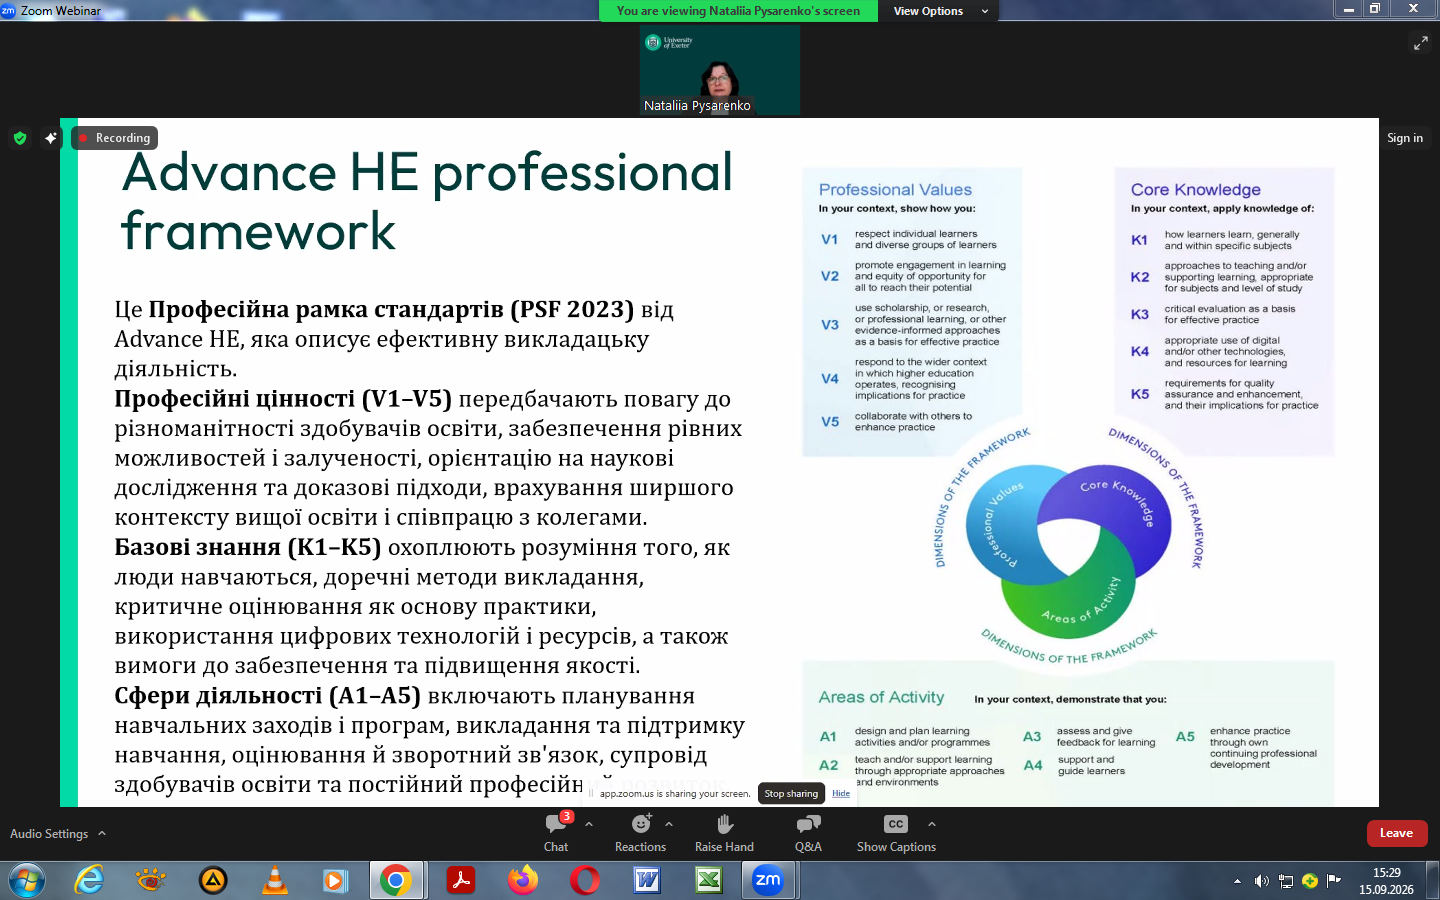
Task: Open the AI Companion sparkle icon
Action: coord(51,138)
